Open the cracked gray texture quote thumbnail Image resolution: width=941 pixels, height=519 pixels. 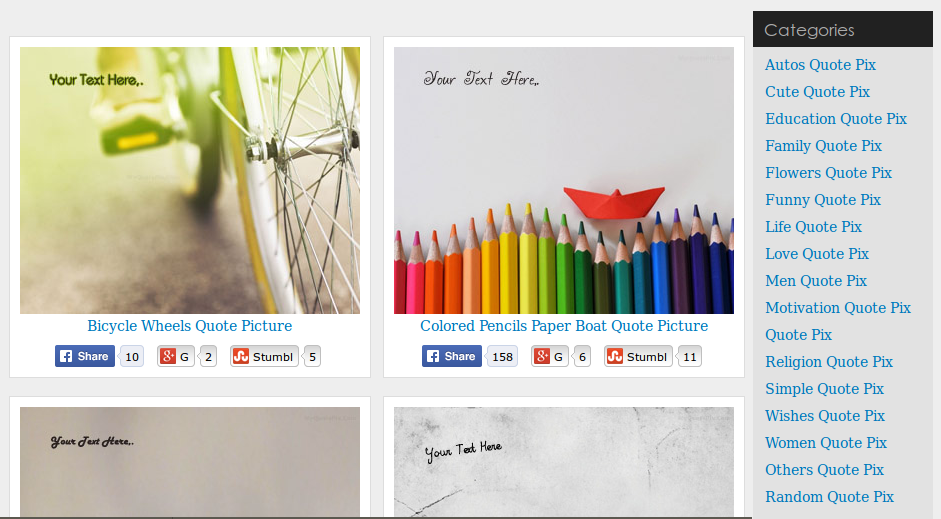(x=564, y=462)
